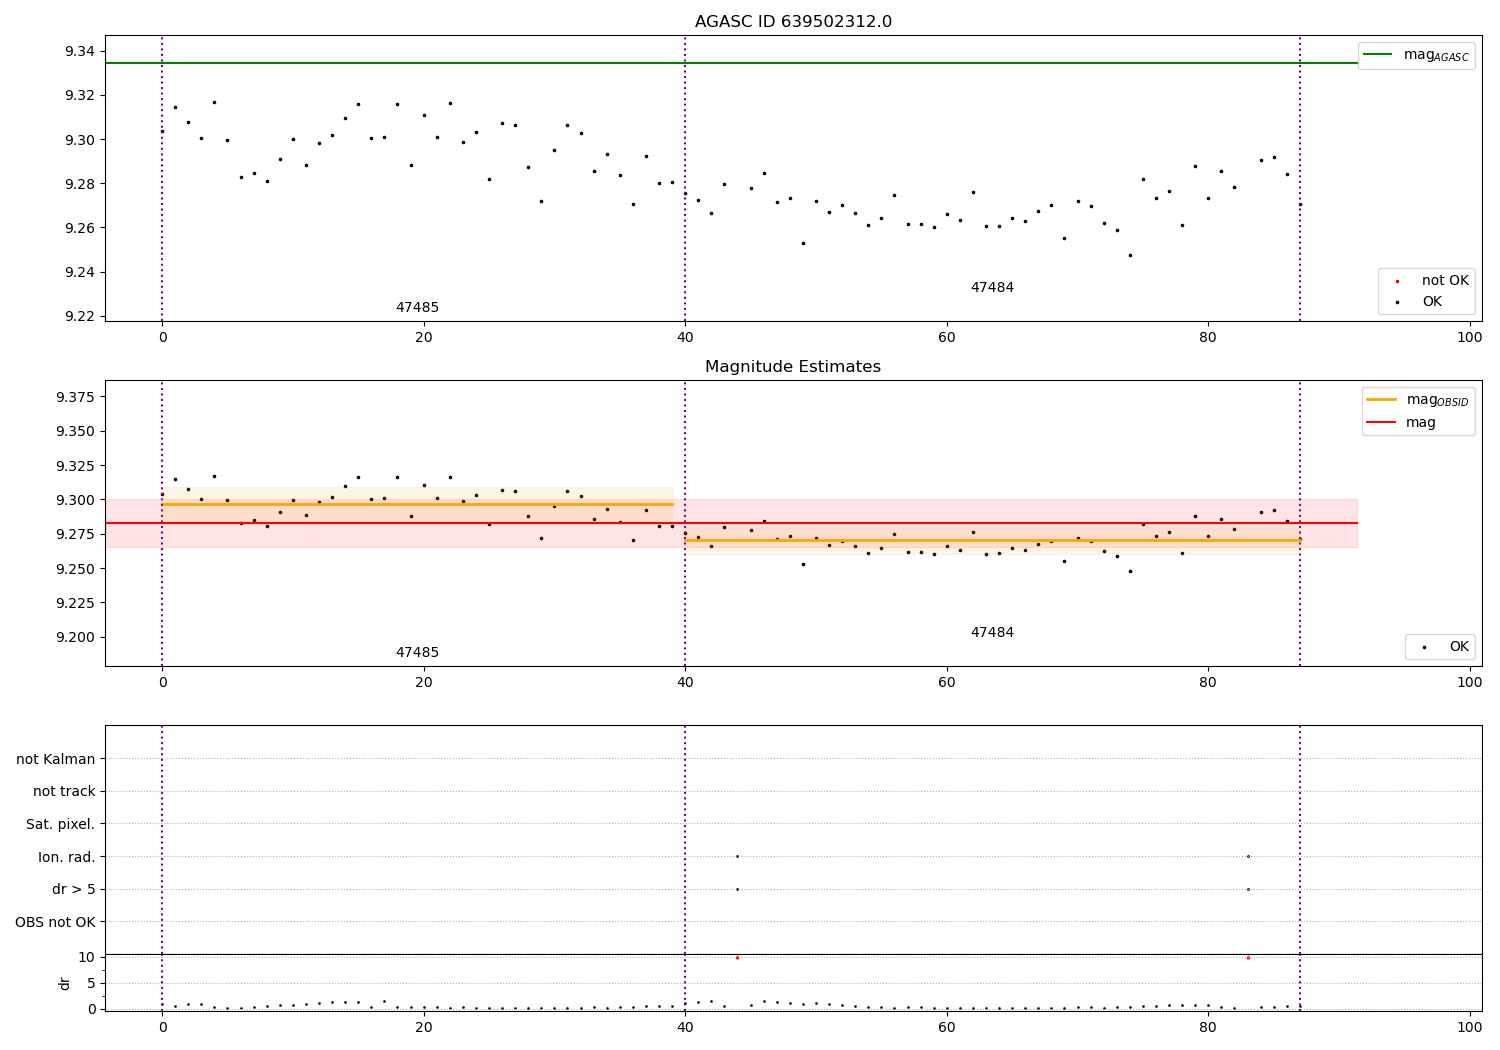Click the "9.300" y-axis tick label
Image resolution: width=1500 pixels, height=1050 pixels.
[75, 500]
